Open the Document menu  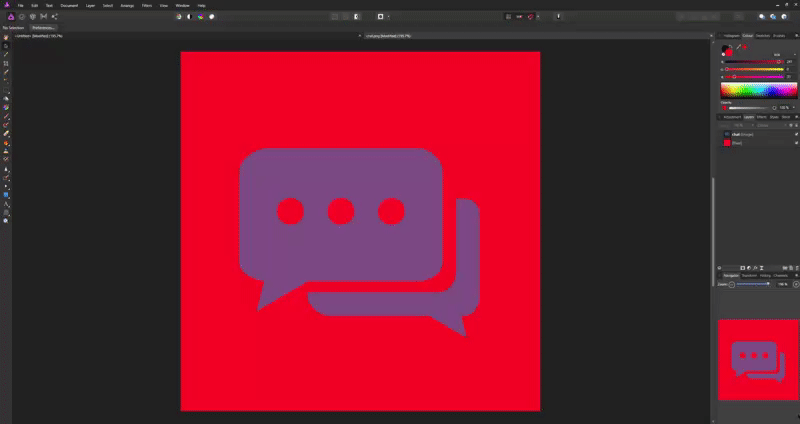pos(69,6)
